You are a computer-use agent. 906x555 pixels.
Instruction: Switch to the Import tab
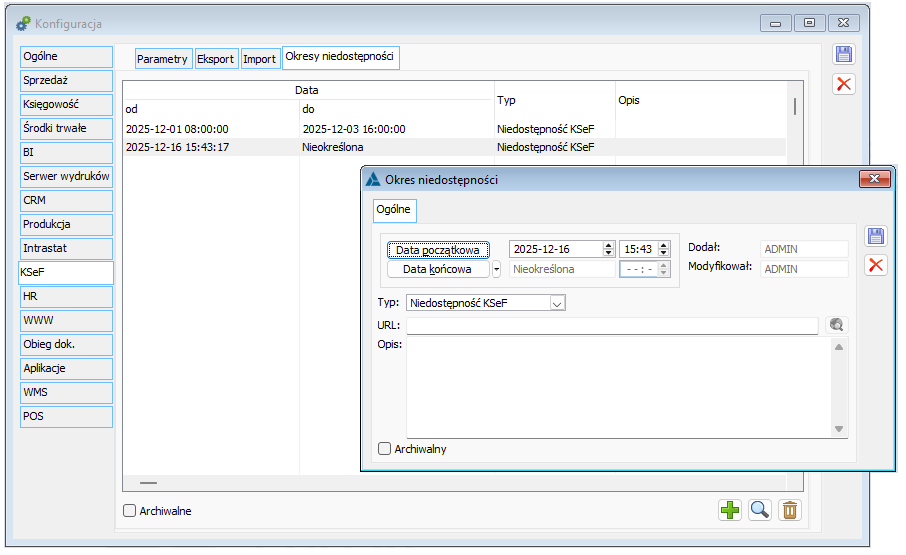(259, 59)
